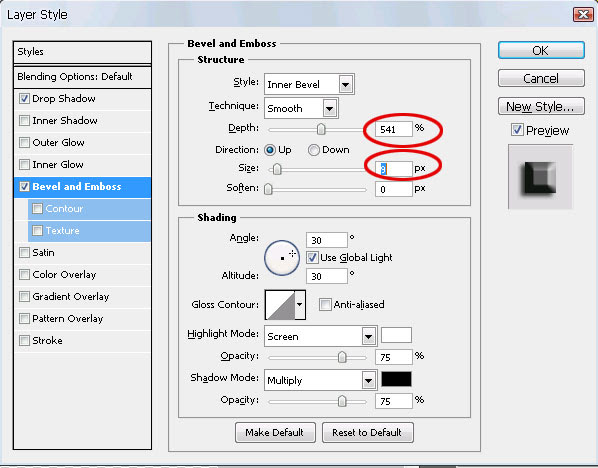Close the Layer Style dialog
Viewport: 598px width, 468px height.
pyautogui.click(x=583, y=14)
